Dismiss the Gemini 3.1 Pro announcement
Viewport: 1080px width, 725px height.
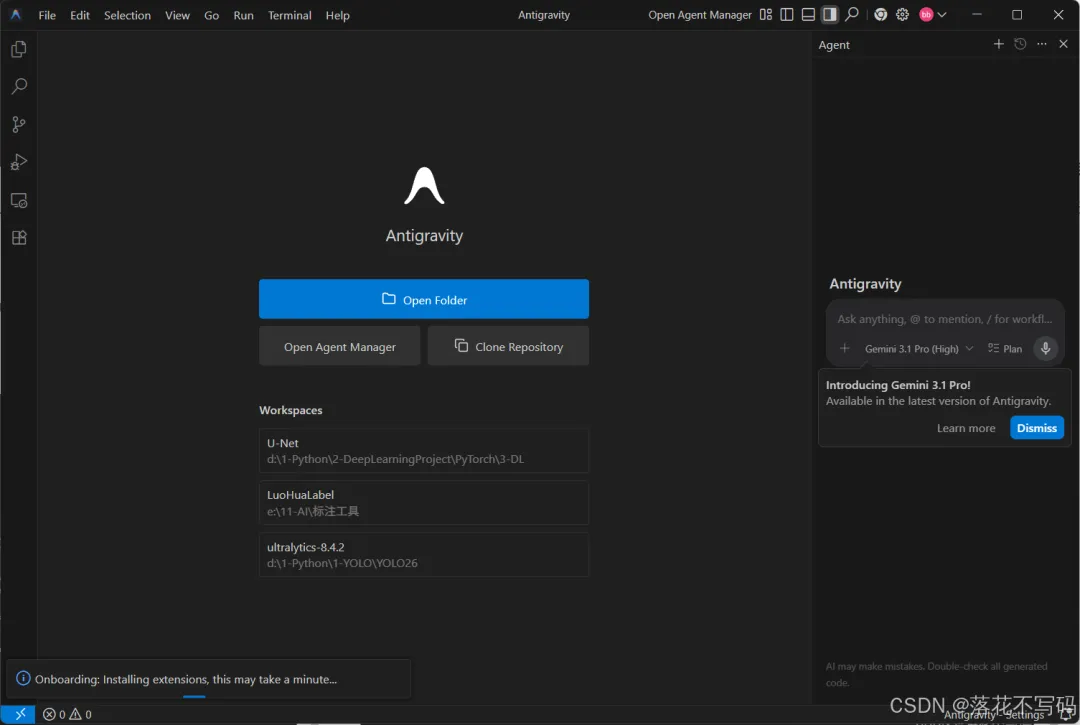pyautogui.click(x=1036, y=428)
